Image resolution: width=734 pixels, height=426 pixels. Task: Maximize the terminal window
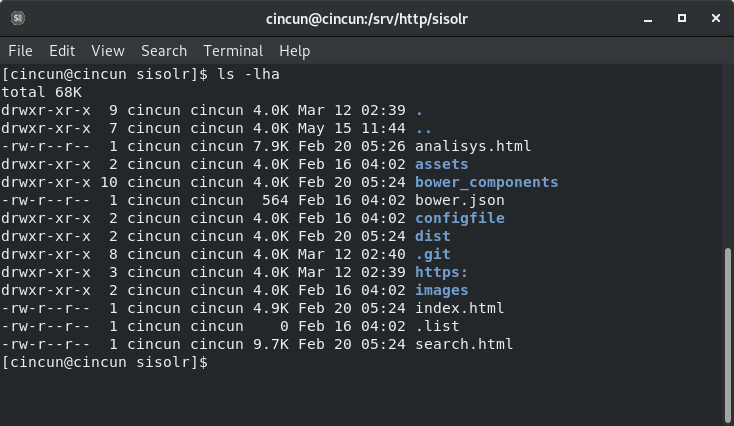(x=681, y=18)
